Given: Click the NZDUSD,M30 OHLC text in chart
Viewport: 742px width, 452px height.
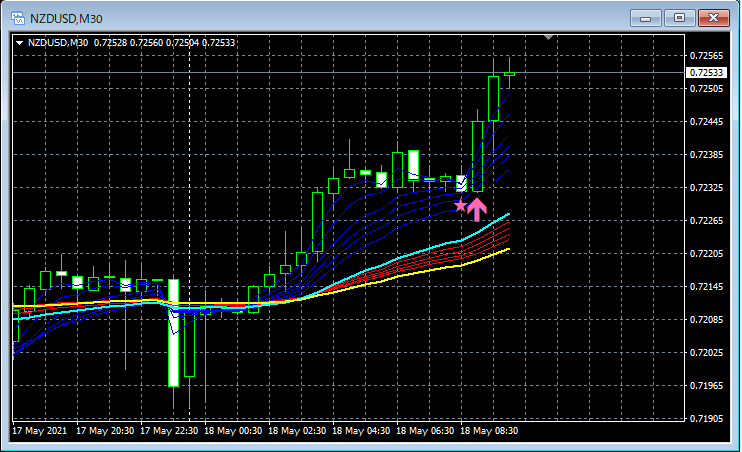Looking at the screenshot, I should (x=132, y=43).
